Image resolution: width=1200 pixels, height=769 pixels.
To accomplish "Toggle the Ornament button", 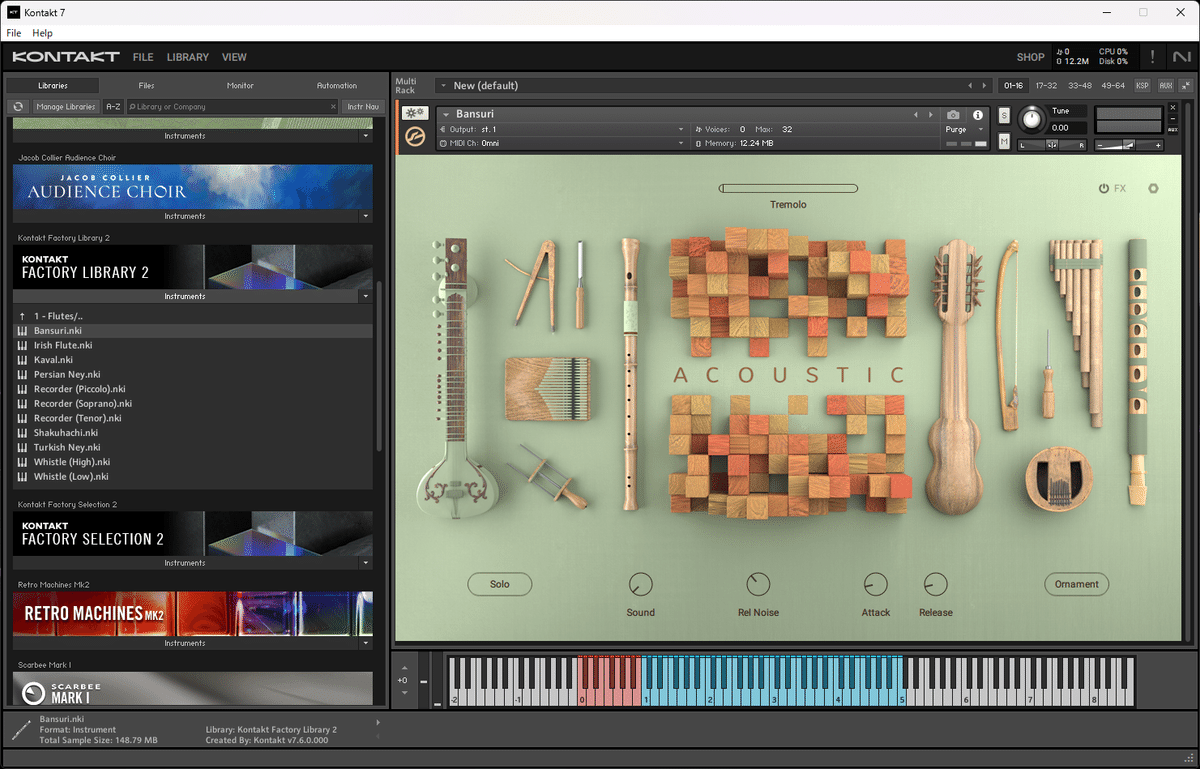I will [1076, 584].
